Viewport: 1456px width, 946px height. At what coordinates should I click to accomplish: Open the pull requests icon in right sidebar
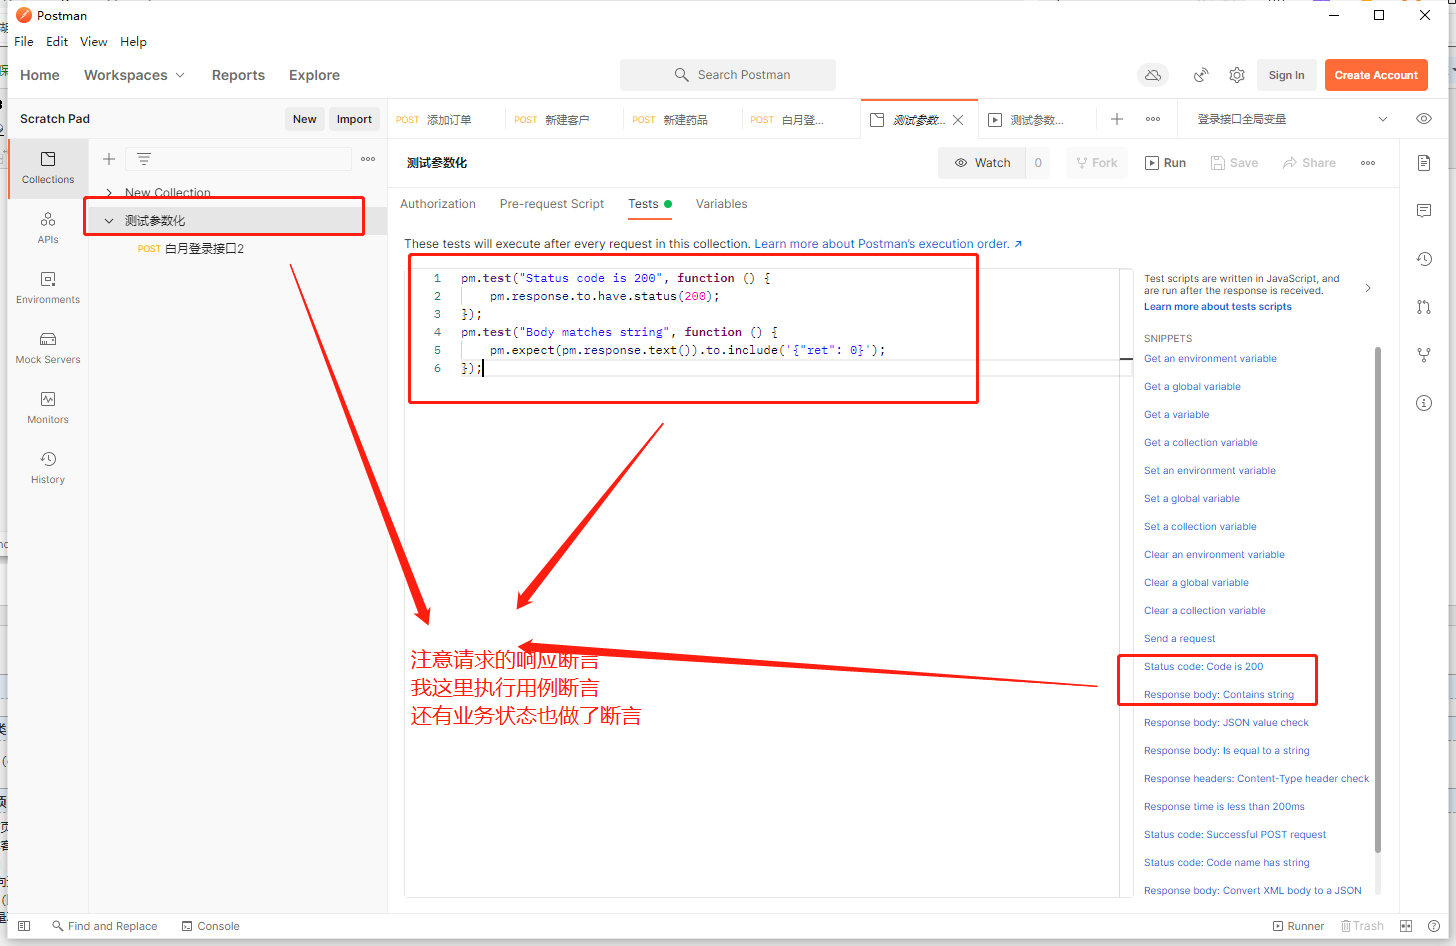point(1424,307)
